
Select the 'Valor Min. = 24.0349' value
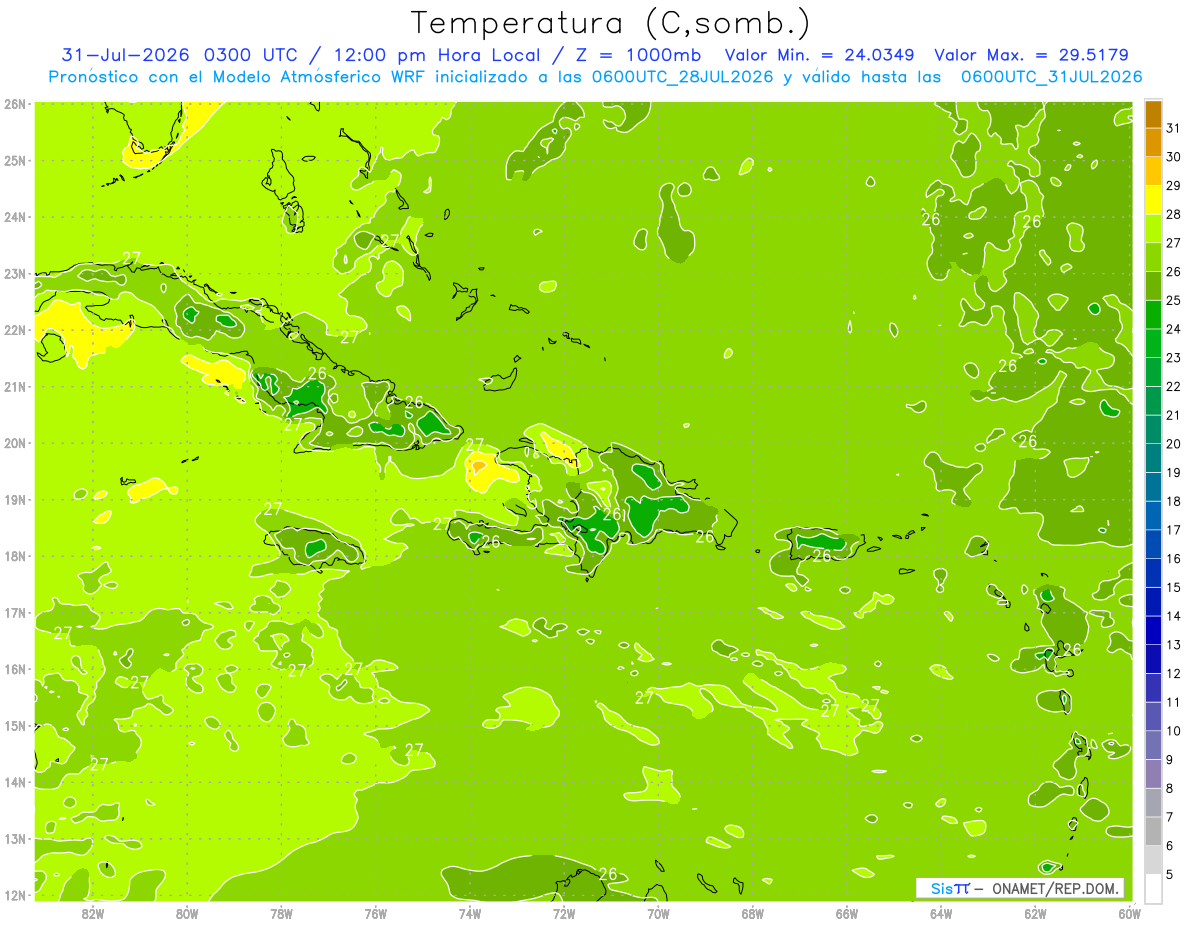coord(820,55)
